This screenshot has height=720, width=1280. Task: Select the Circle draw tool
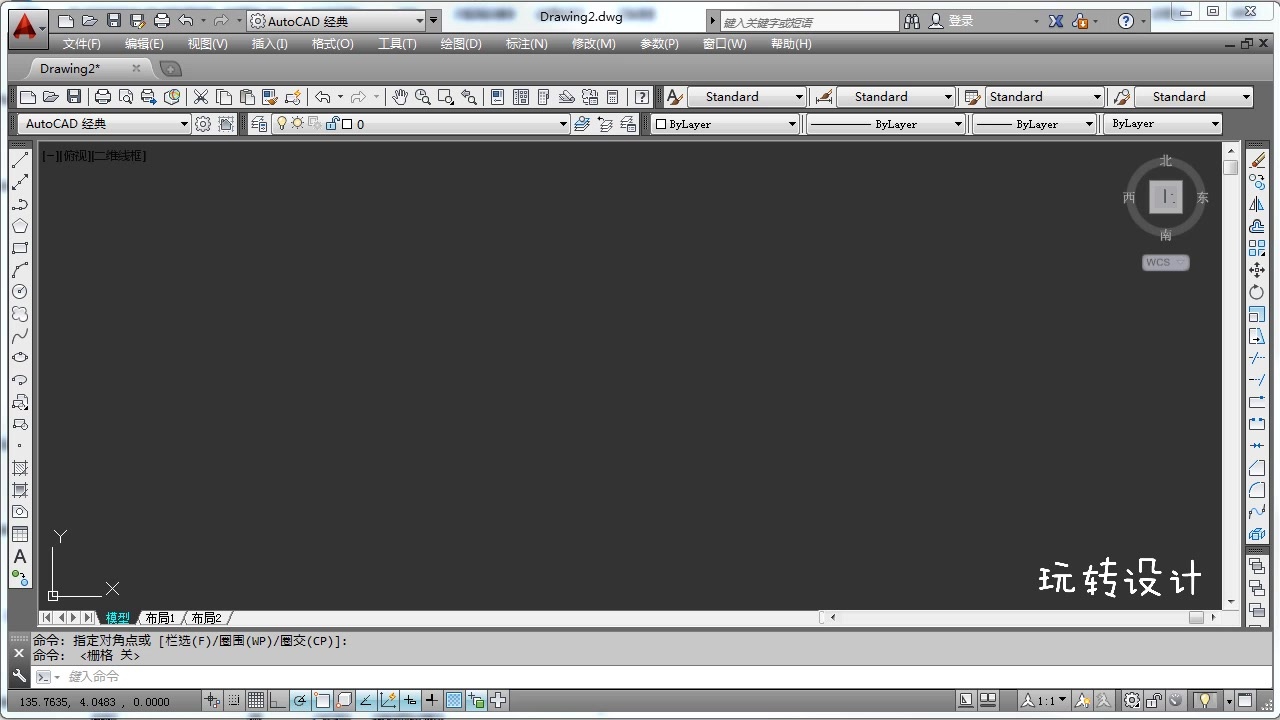[x=20, y=292]
